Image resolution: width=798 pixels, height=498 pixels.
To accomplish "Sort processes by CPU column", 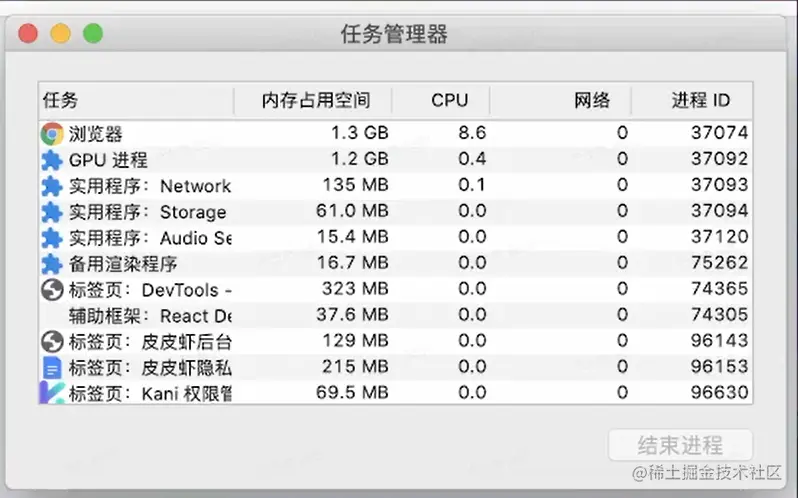I will [449, 101].
